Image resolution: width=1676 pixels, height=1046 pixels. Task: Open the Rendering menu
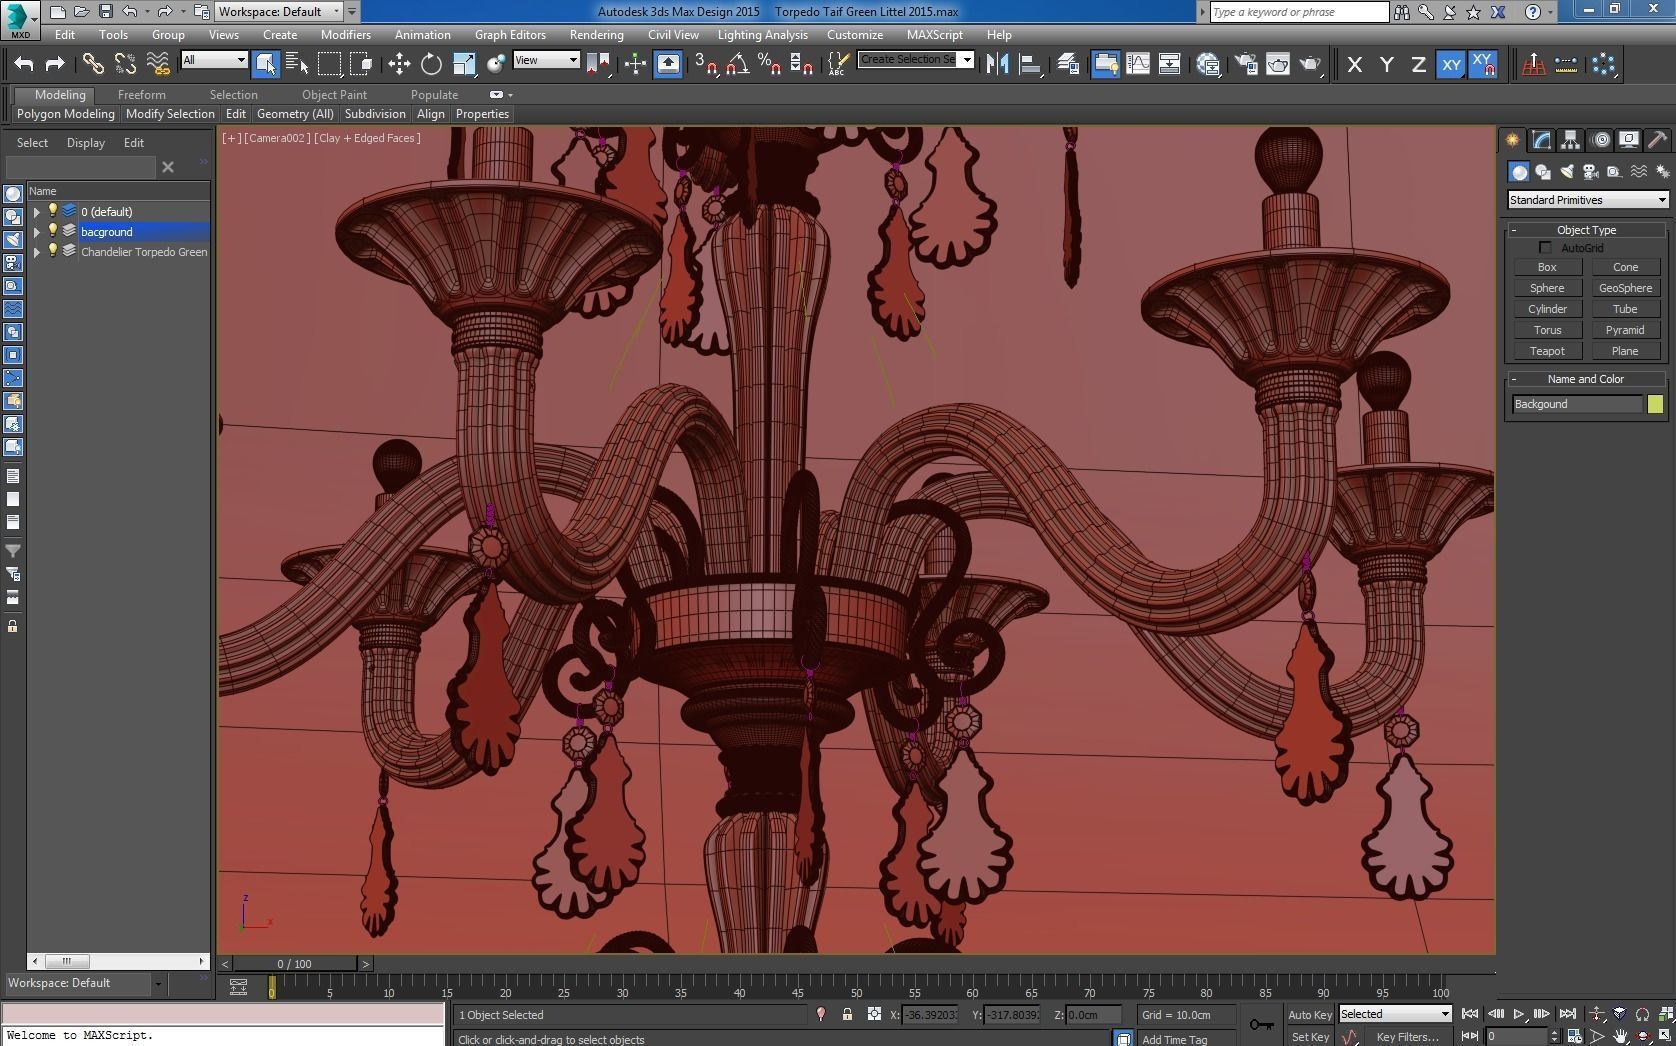click(x=597, y=34)
